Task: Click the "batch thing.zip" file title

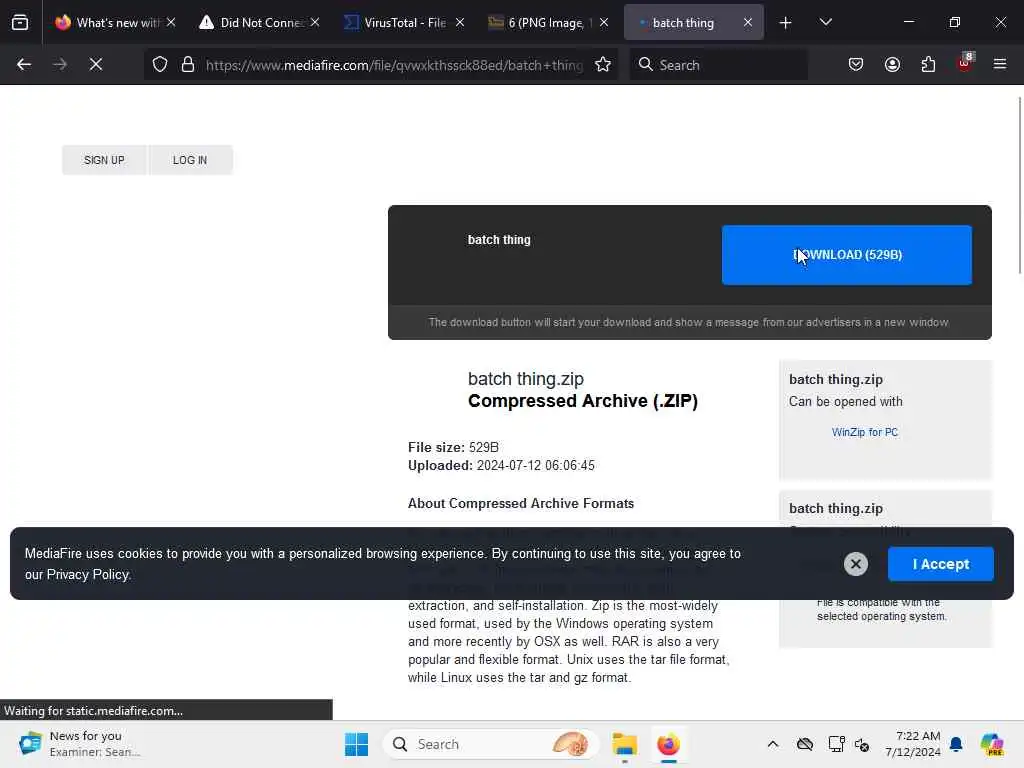Action: [x=526, y=379]
